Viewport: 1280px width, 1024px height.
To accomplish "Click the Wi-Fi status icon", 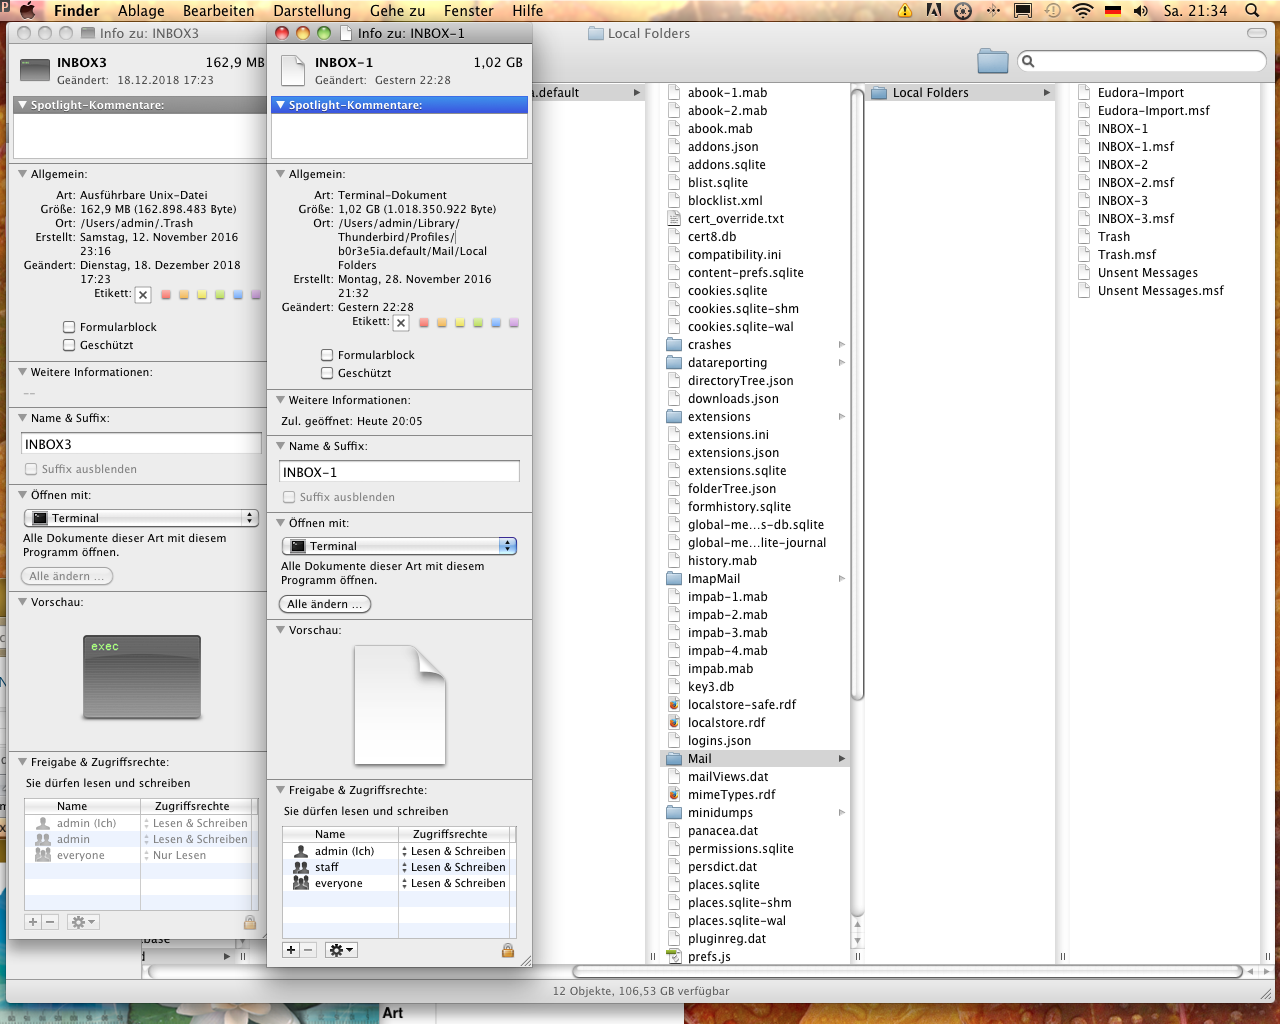I will click(x=1082, y=11).
